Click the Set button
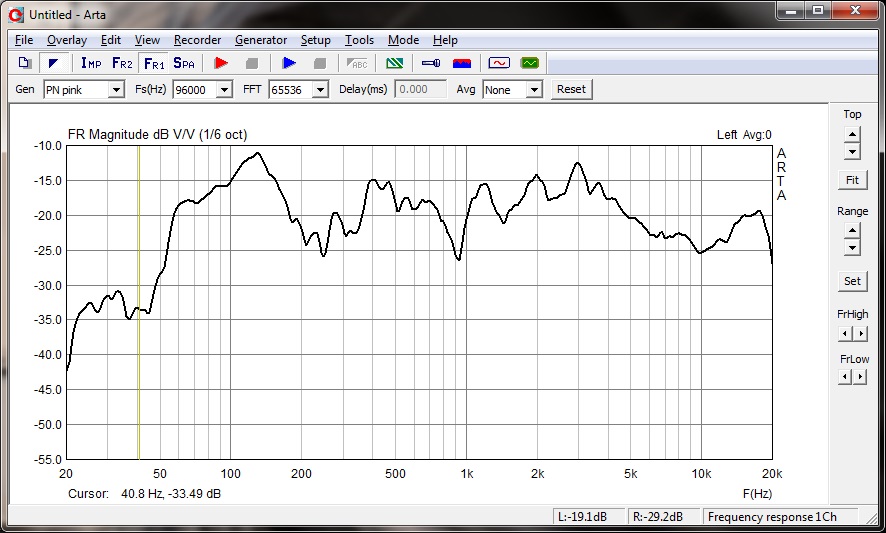Screen dimensions: 886x533 pos(852,281)
